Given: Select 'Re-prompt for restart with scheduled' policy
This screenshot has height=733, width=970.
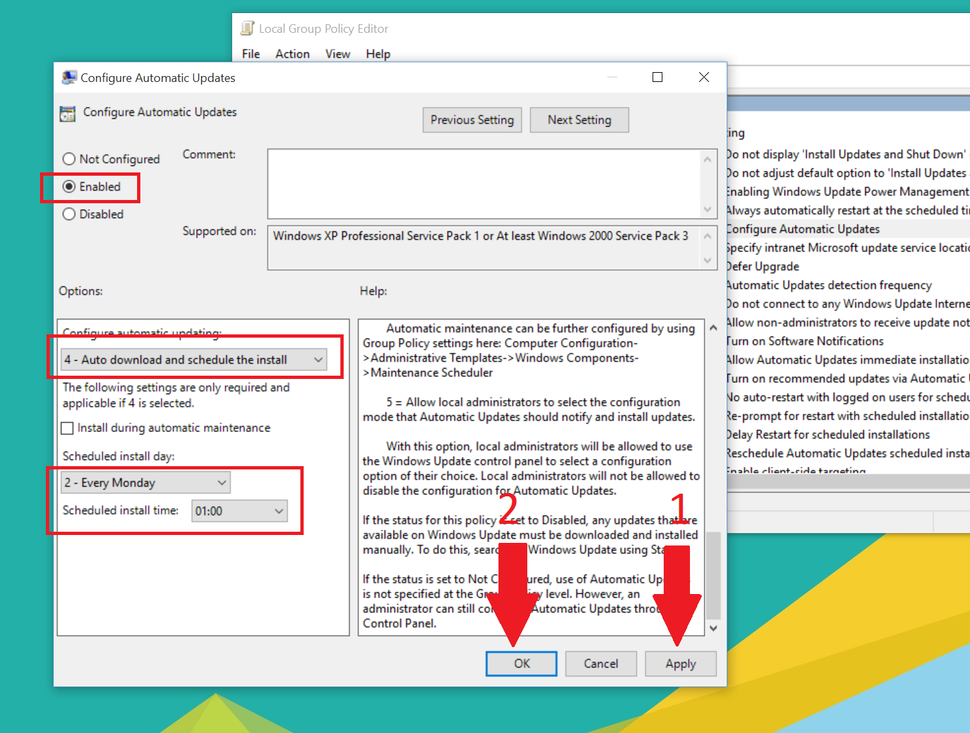Looking at the screenshot, I should click(x=848, y=416).
